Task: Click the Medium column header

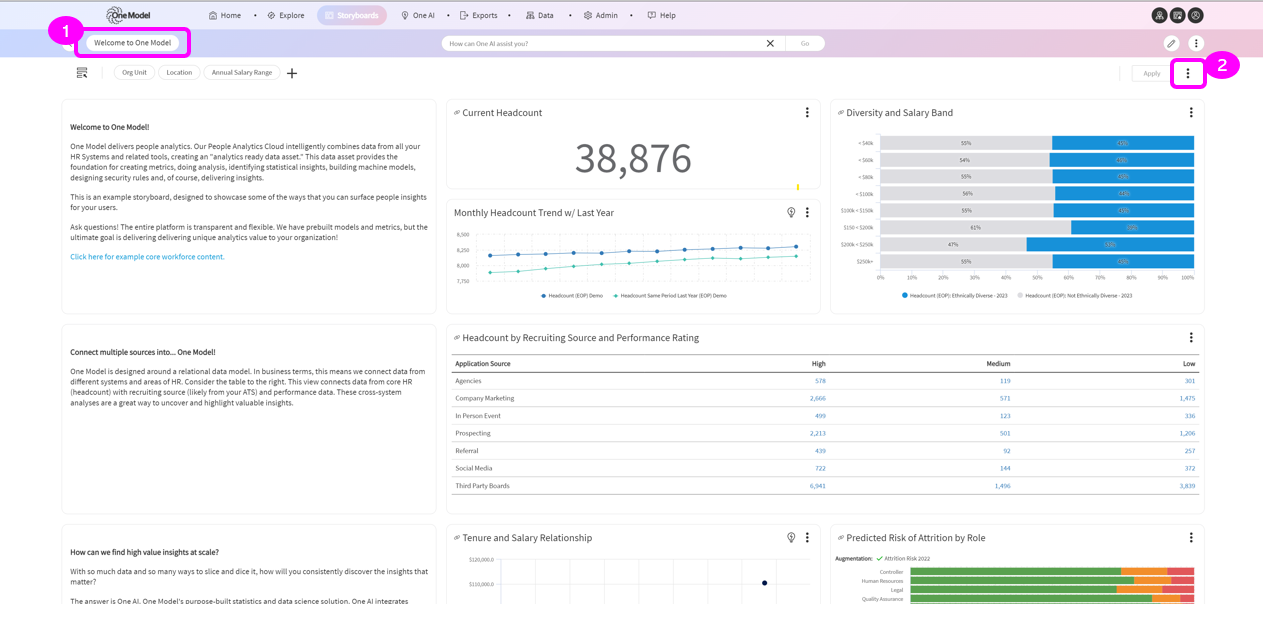Action: (998, 364)
